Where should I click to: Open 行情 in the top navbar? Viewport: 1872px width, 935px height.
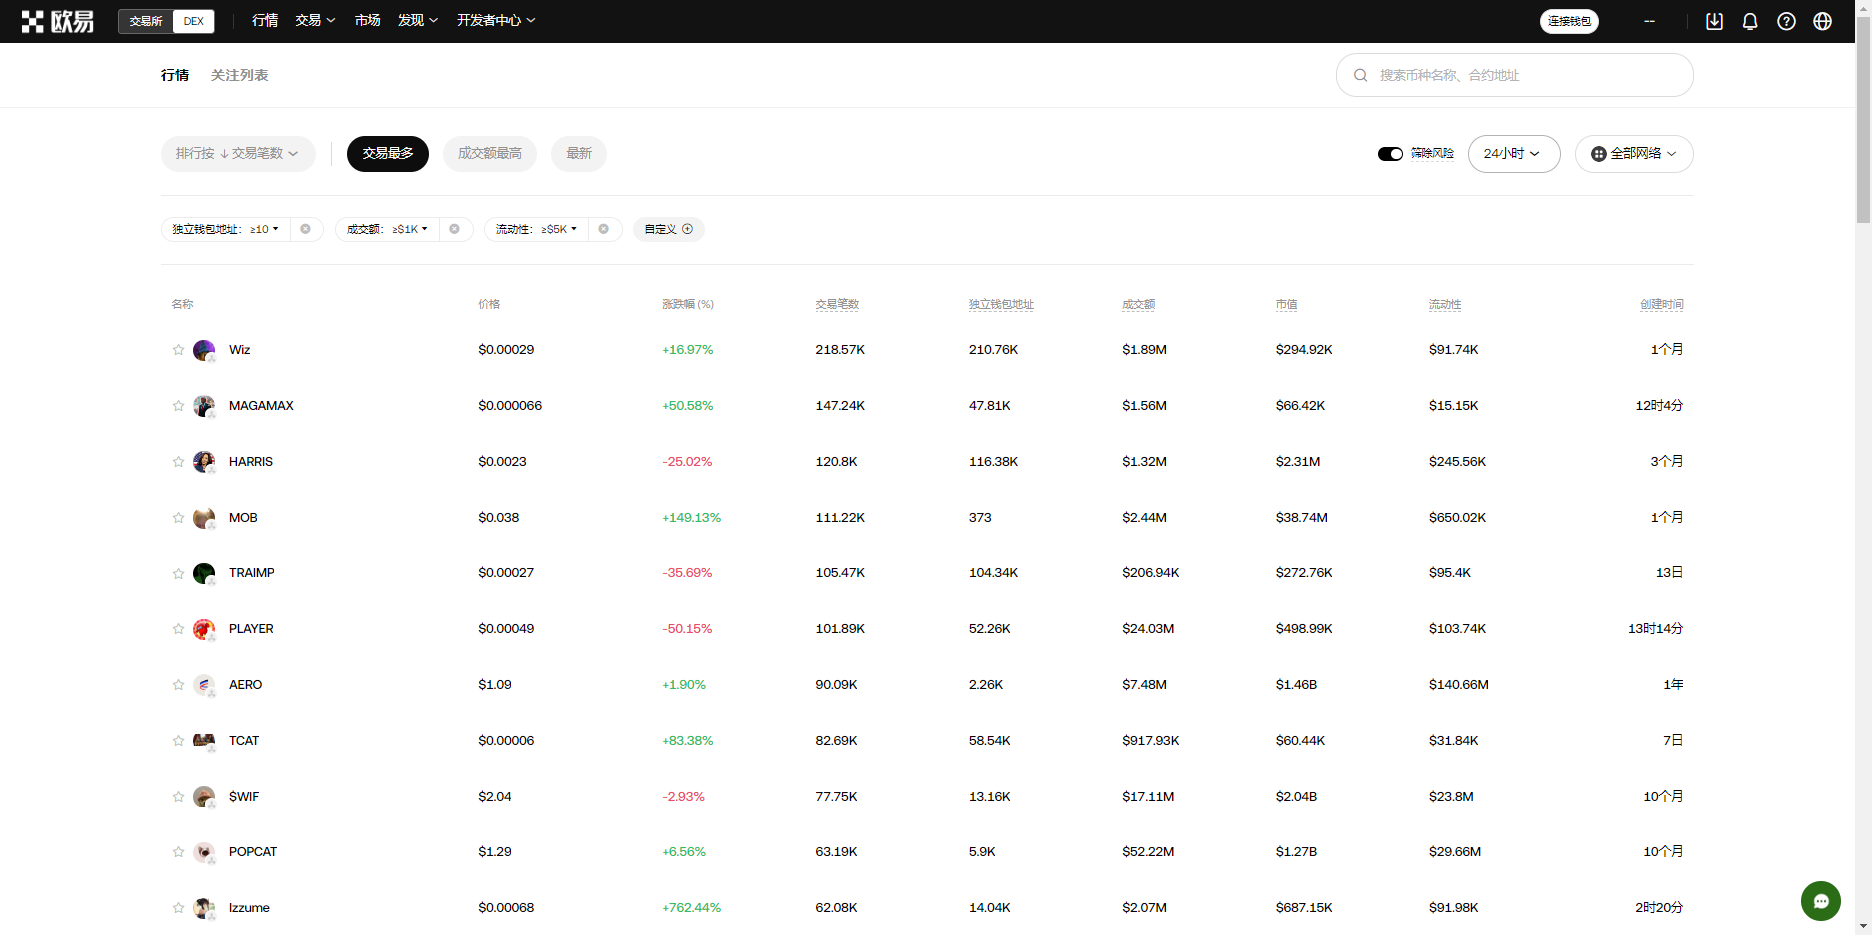click(x=265, y=21)
